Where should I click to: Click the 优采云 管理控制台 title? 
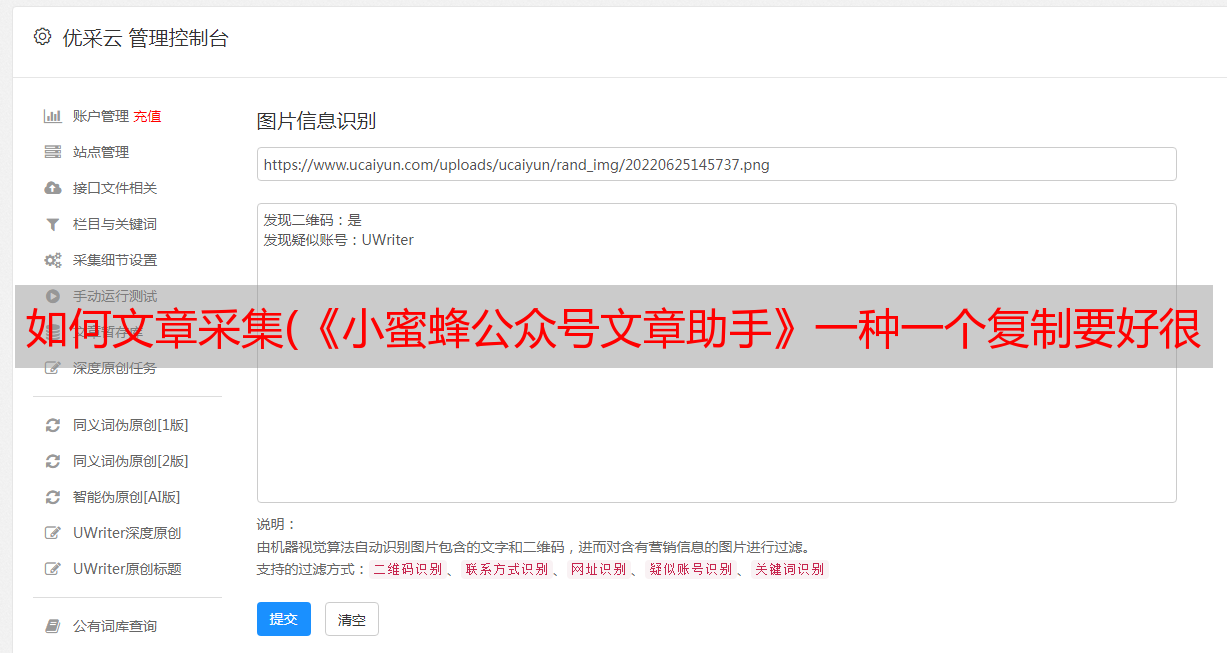(145, 38)
